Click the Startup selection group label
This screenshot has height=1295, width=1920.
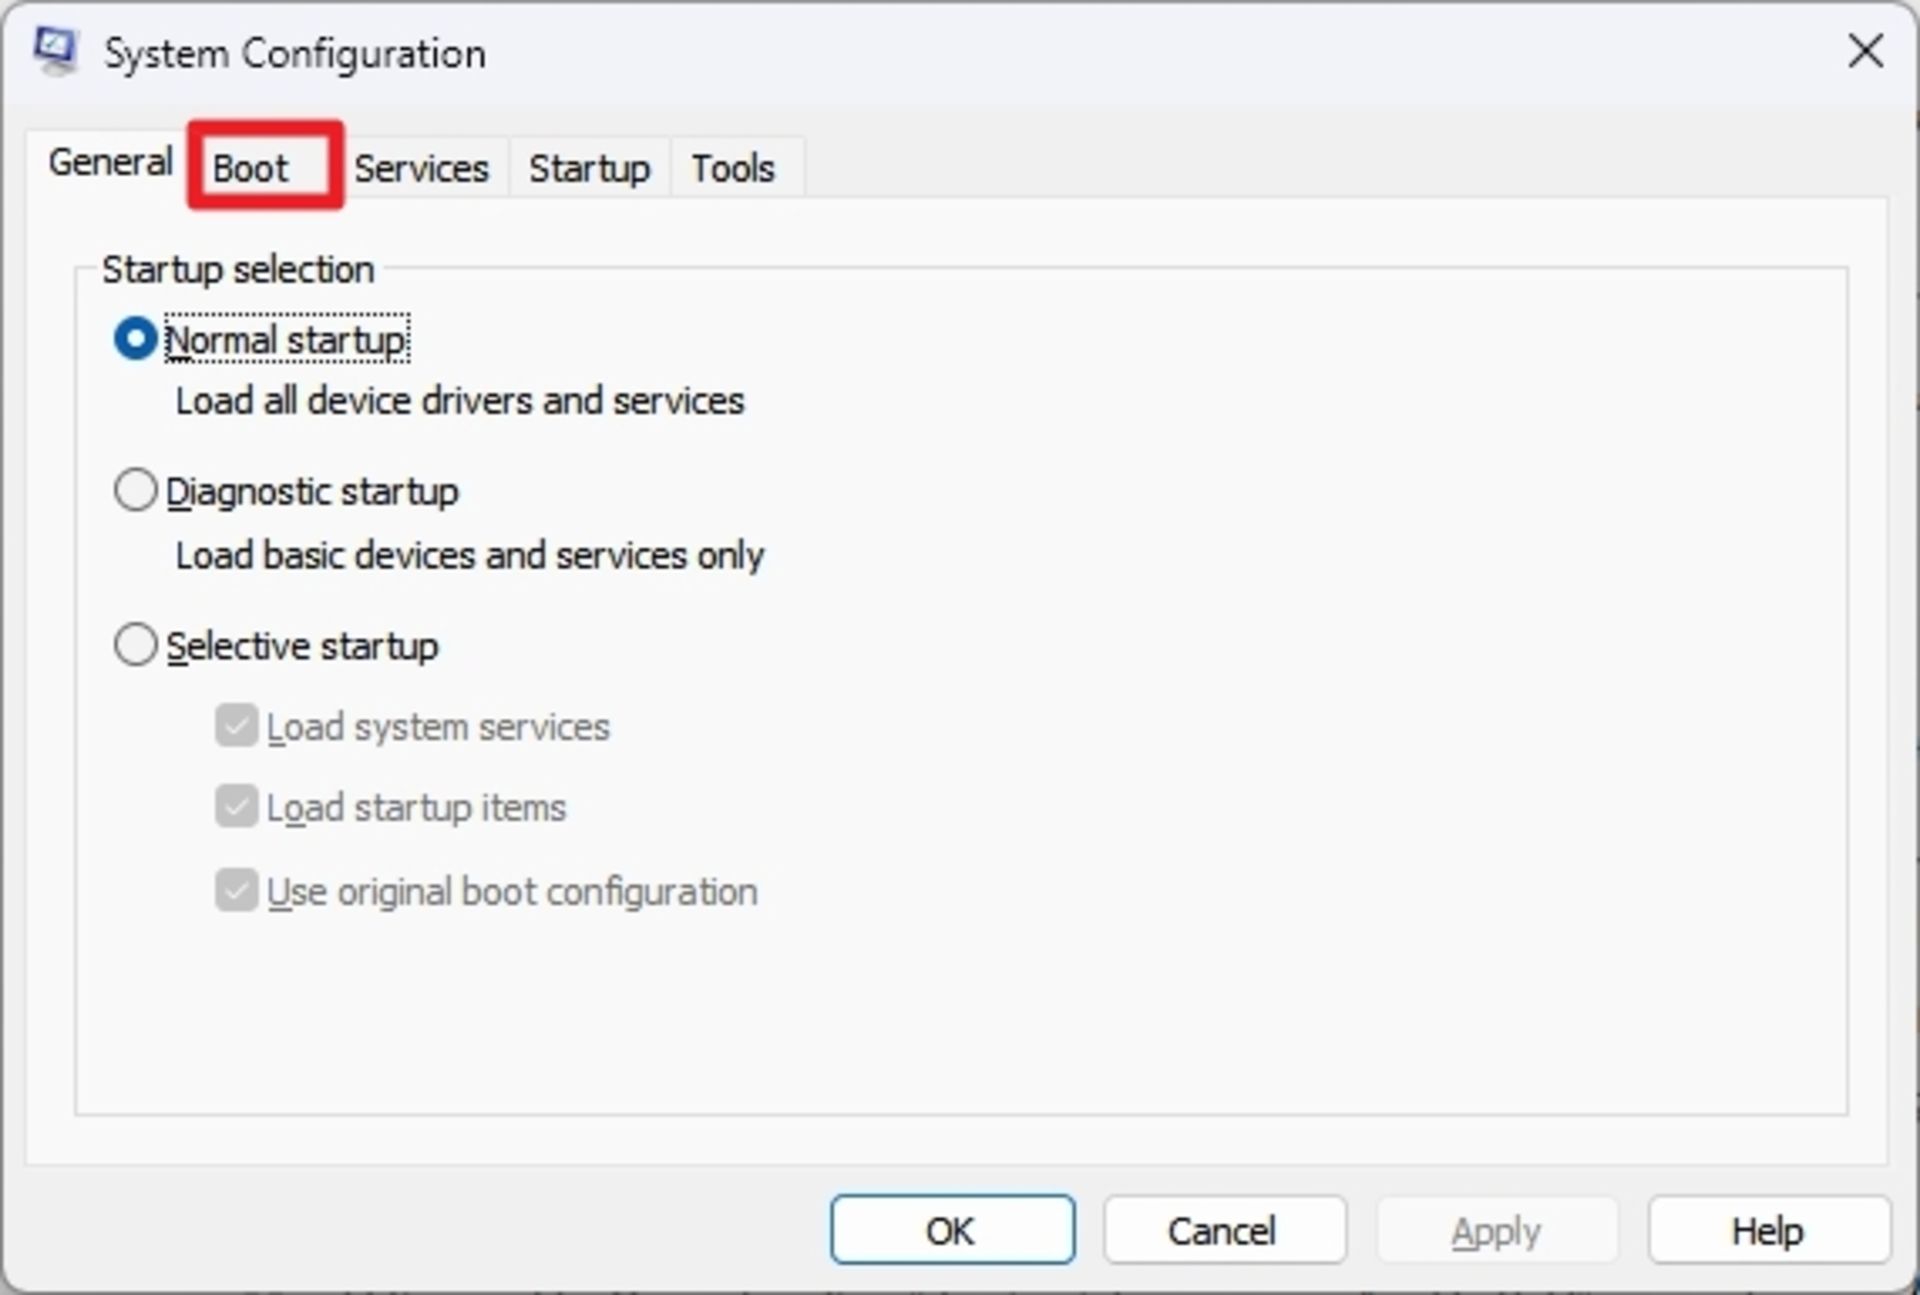click(238, 268)
